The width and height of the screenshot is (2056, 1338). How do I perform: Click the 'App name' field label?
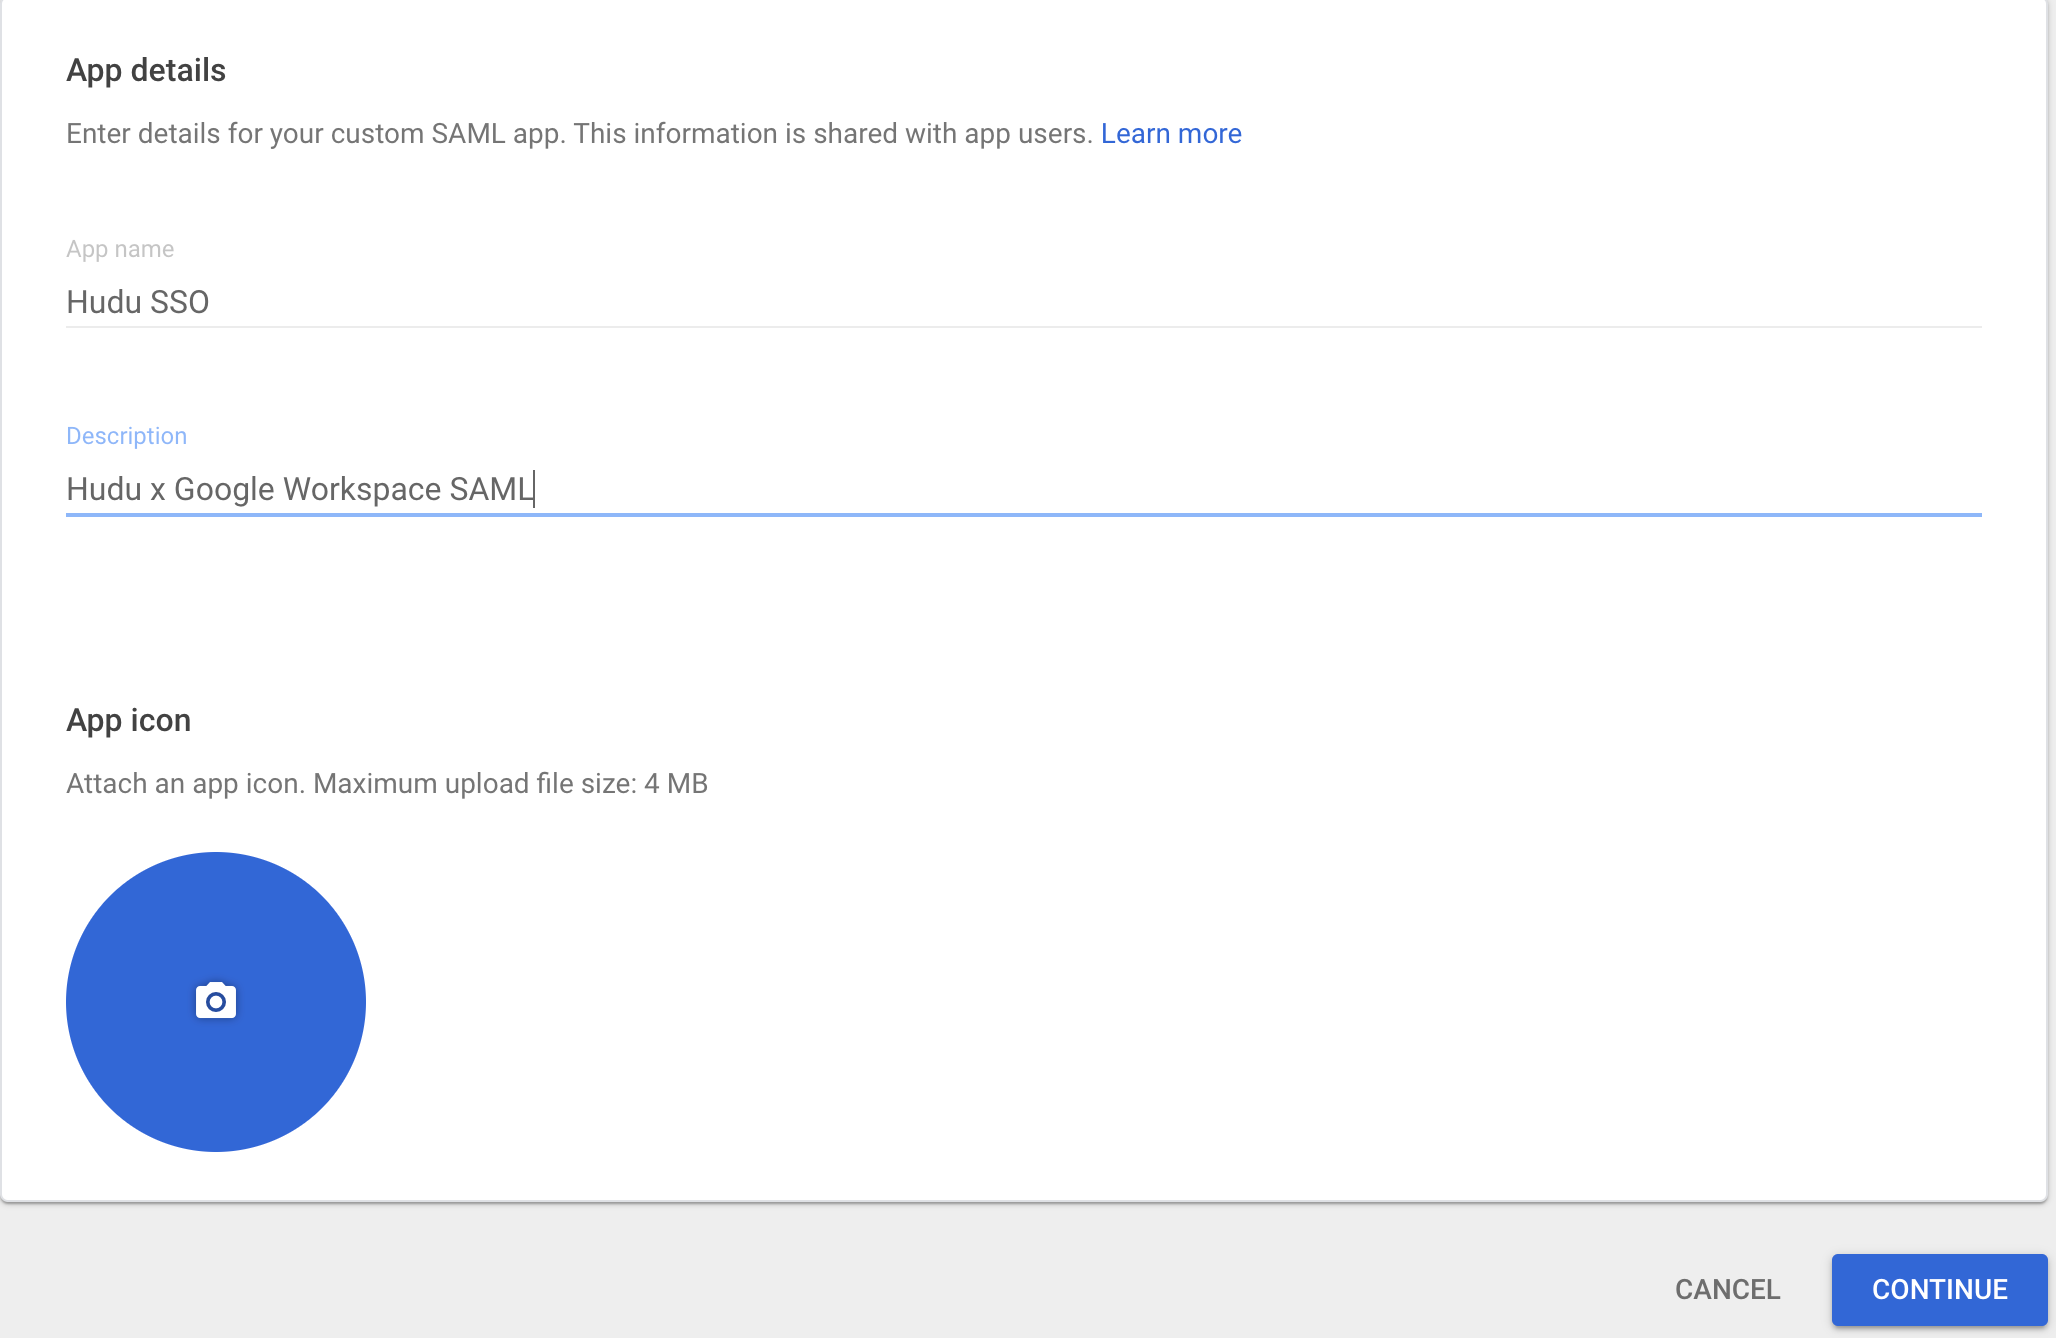120,249
